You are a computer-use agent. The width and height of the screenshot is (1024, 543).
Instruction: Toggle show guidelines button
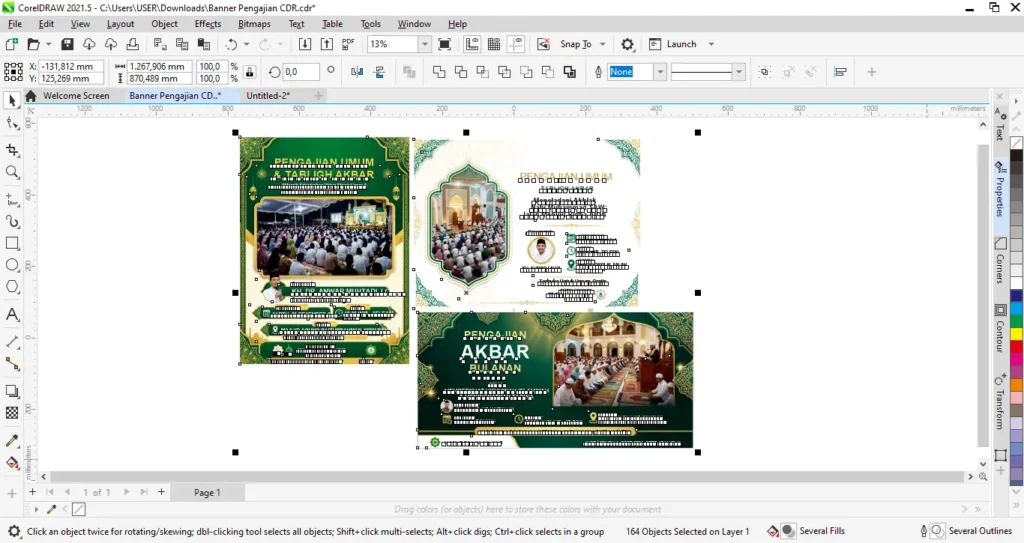516,44
